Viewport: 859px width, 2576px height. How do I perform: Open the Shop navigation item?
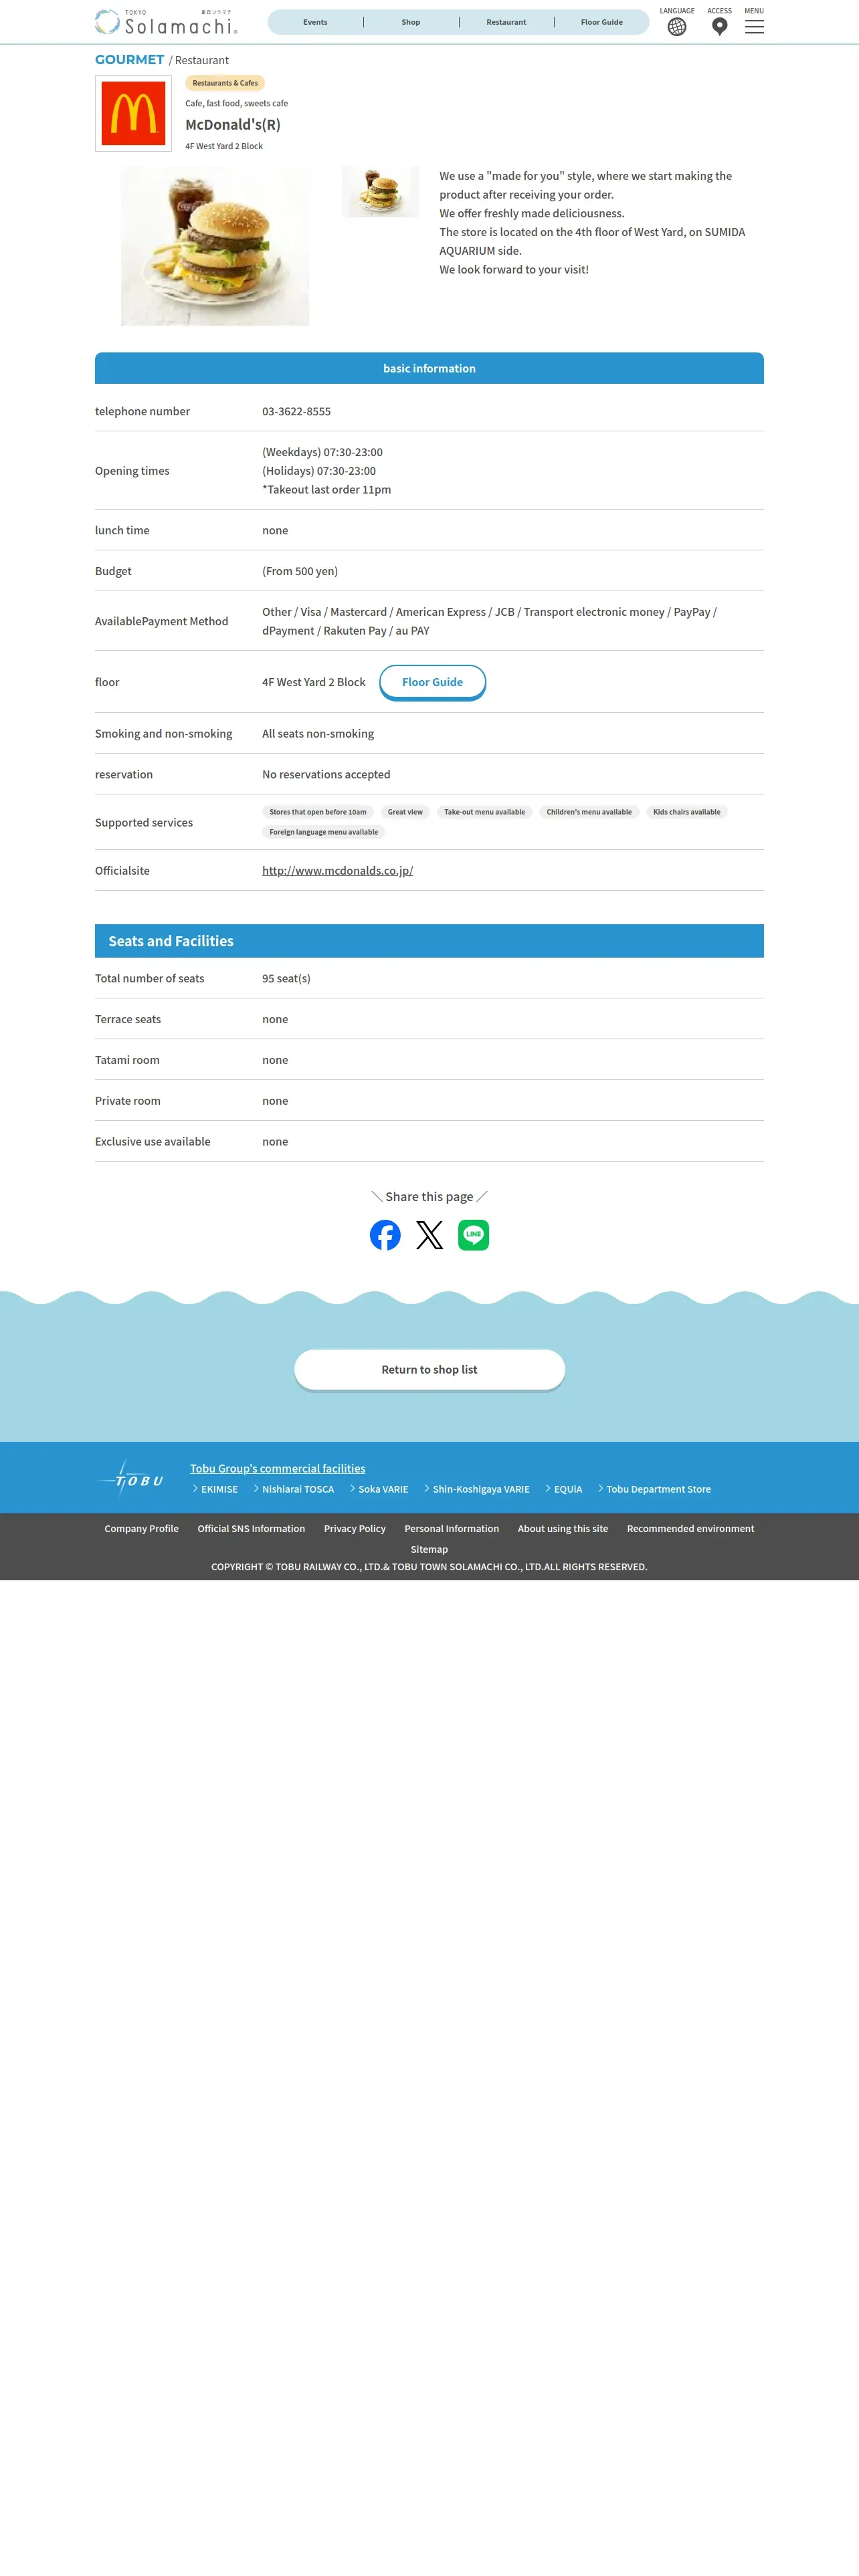[411, 22]
